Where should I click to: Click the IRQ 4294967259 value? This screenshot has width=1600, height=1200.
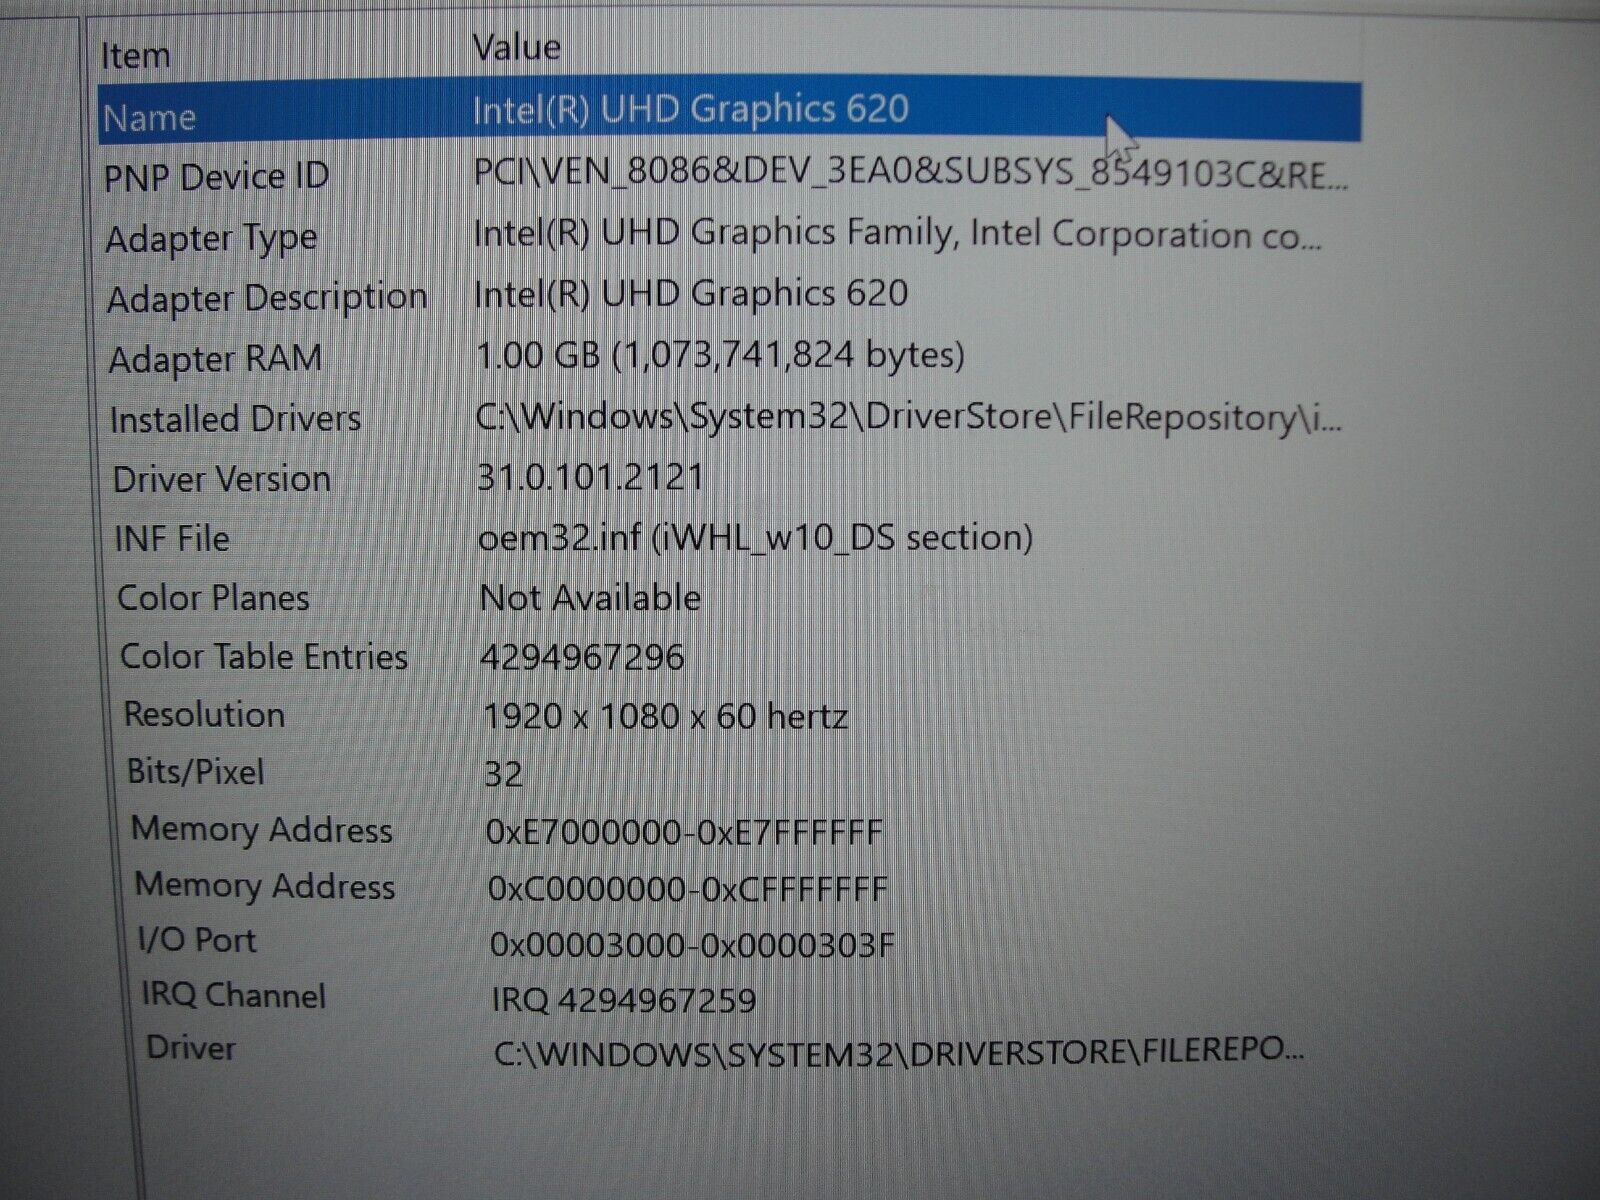(x=624, y=1000)
